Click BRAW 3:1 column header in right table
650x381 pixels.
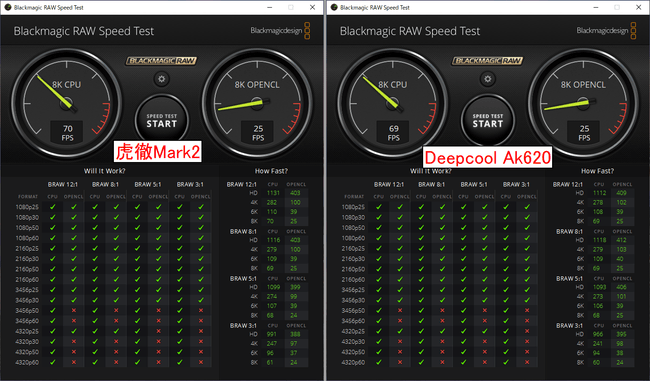click(x=516, y=184)
